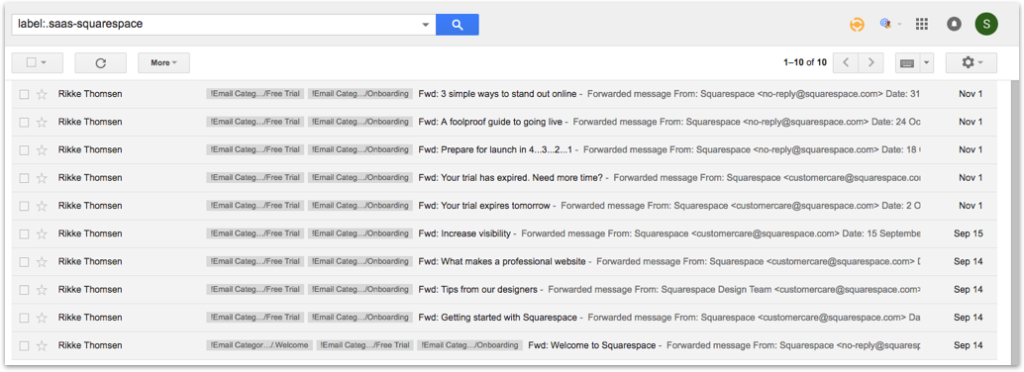Click the keyboard input tools icon
The width and height of the screenshot is (1024, 372).
tap(906, 63)
